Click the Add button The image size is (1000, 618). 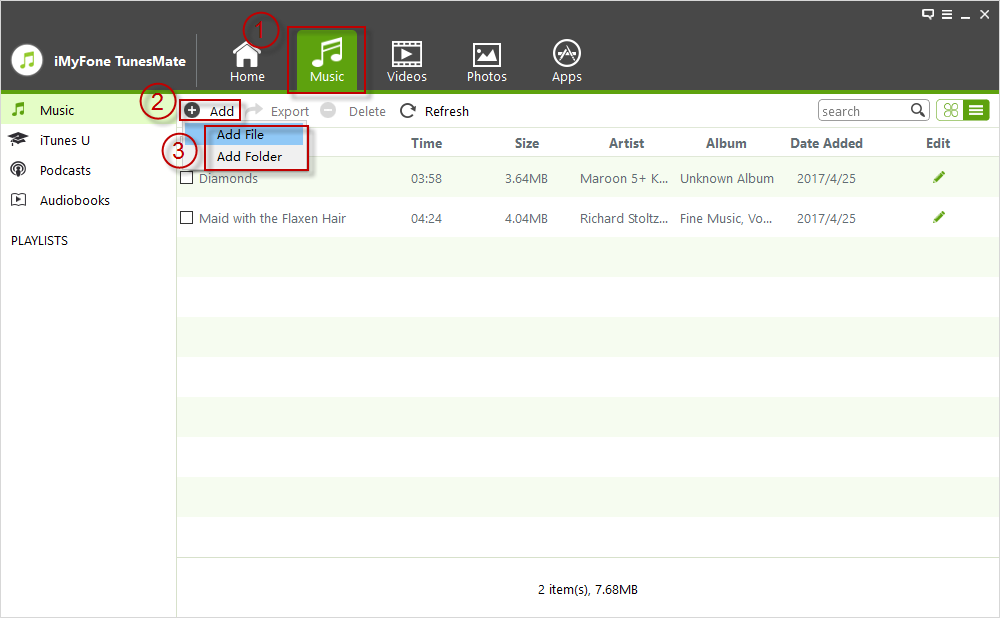point(210,111)
